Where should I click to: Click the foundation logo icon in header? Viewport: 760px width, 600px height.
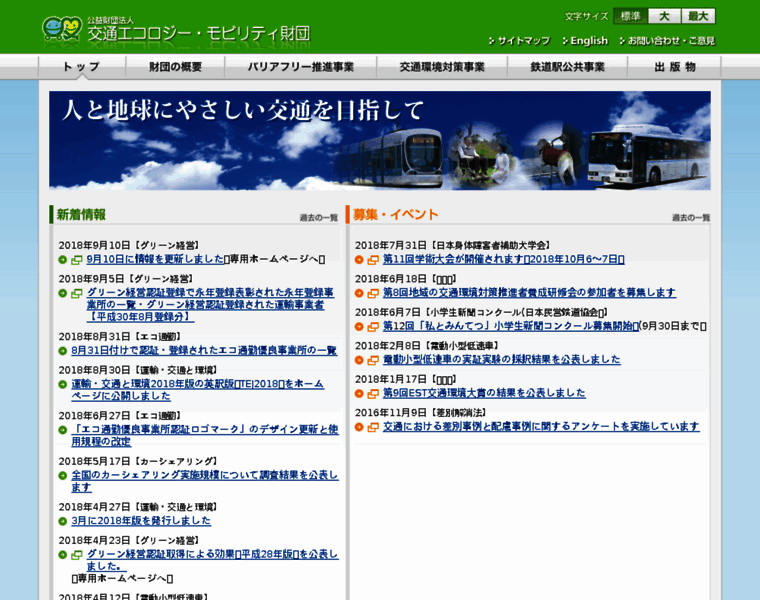click(61, 30)
